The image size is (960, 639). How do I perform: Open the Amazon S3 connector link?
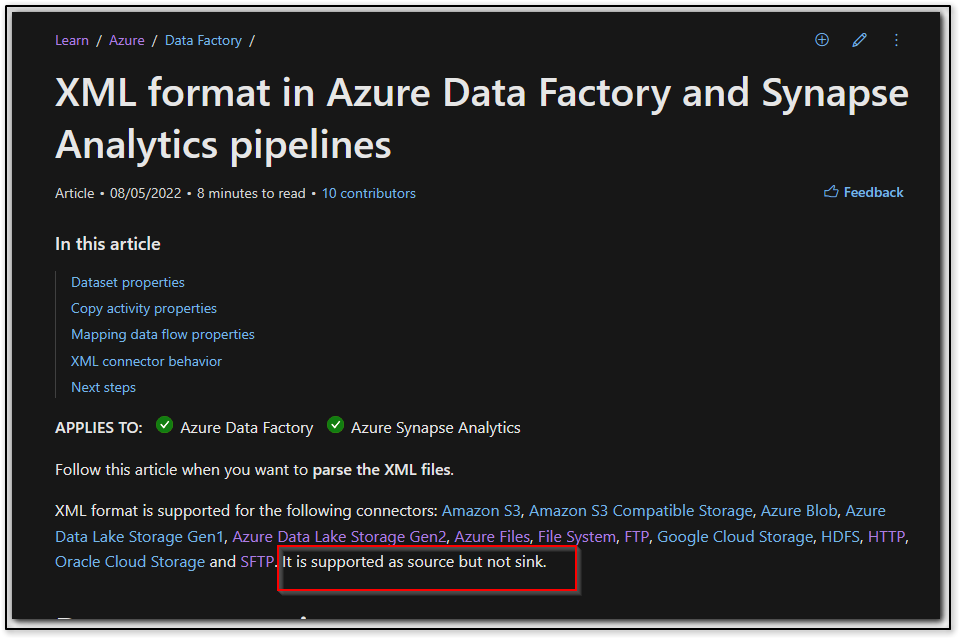coord(482,510)
